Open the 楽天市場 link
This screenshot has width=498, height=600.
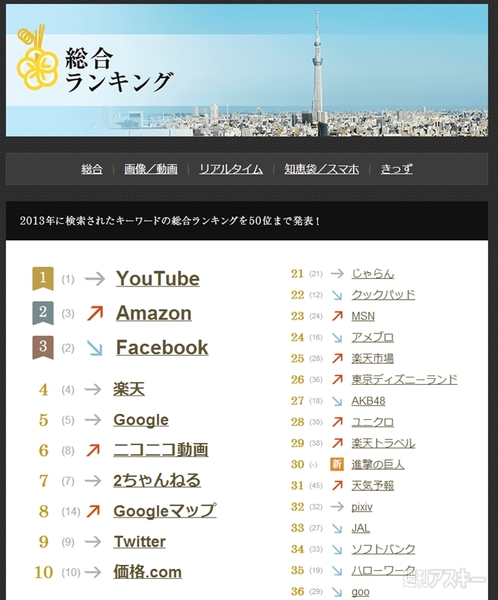click(372, 358)
